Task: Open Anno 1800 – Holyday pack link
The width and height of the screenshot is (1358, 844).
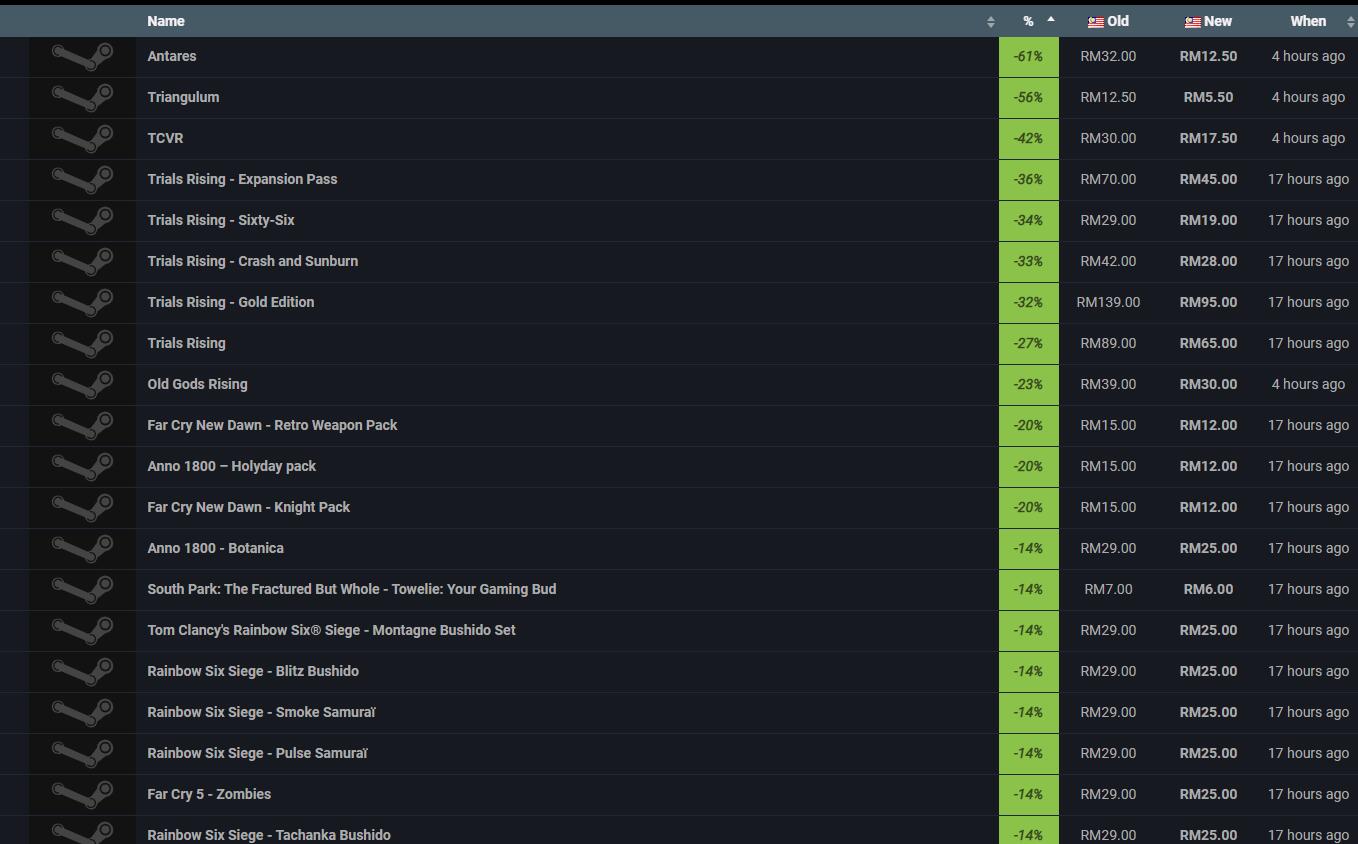Action: pyautogui.click(x=232, y=466)
